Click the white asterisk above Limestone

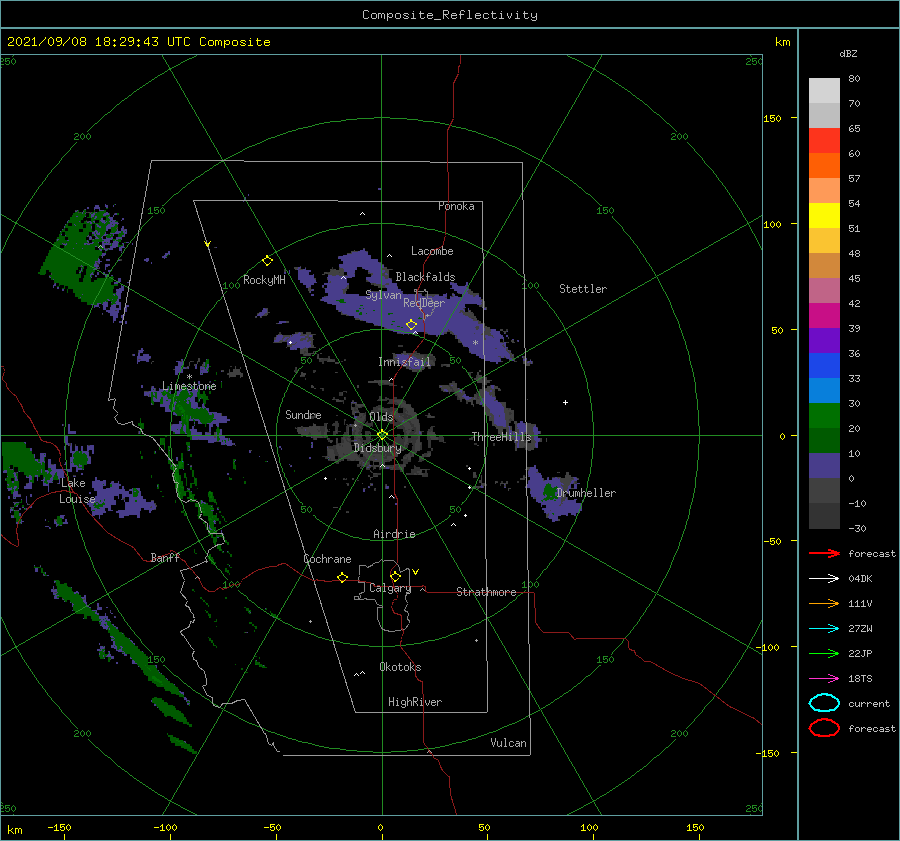[189, 377]
